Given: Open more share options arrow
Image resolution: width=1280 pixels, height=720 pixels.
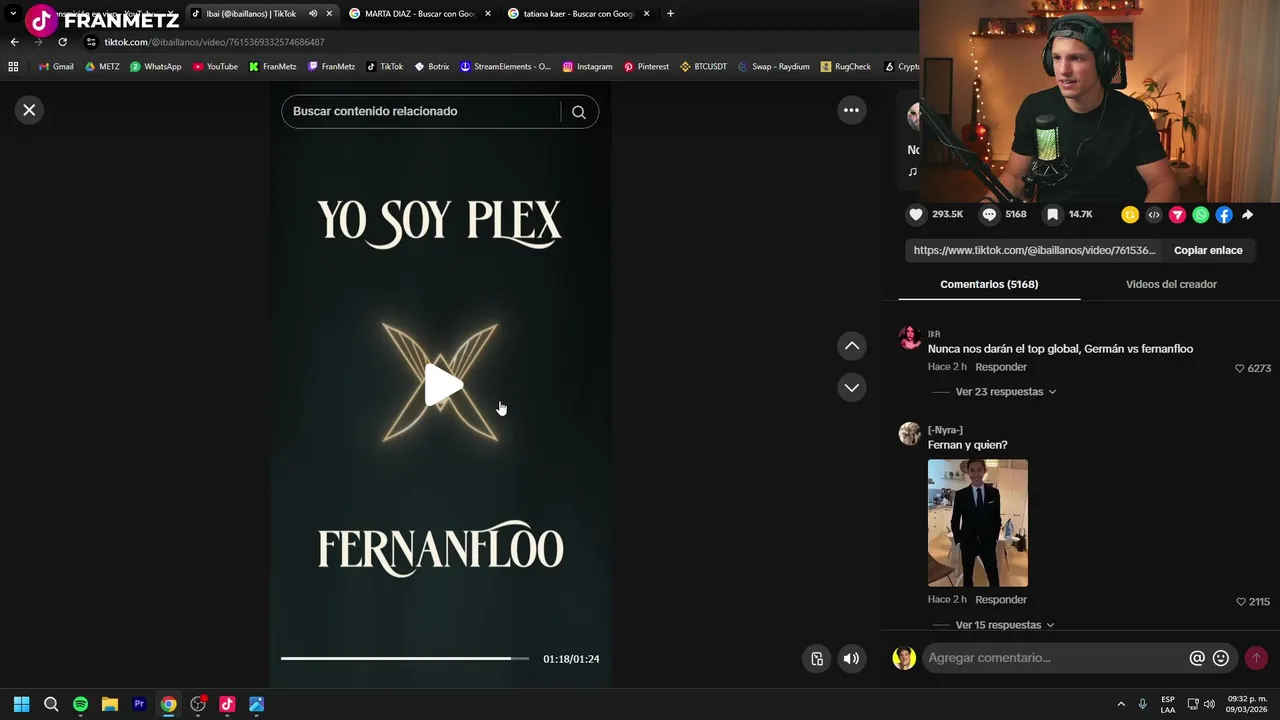Looking at the screenshot, I should tap(1248, 214).
